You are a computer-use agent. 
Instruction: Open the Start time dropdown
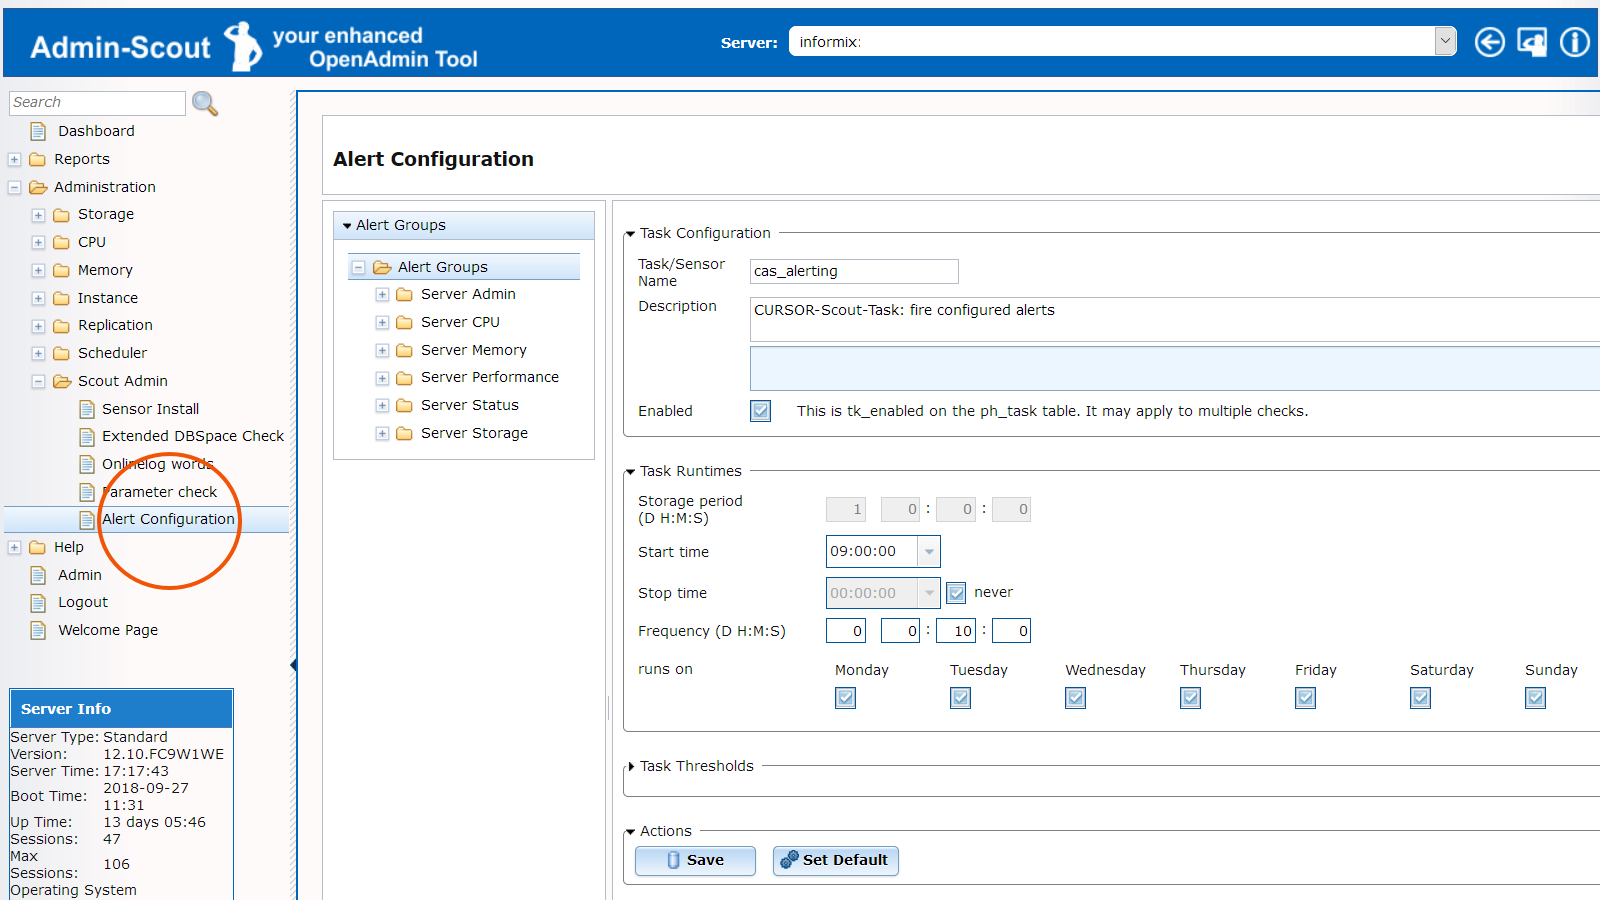tap(929, 552)
